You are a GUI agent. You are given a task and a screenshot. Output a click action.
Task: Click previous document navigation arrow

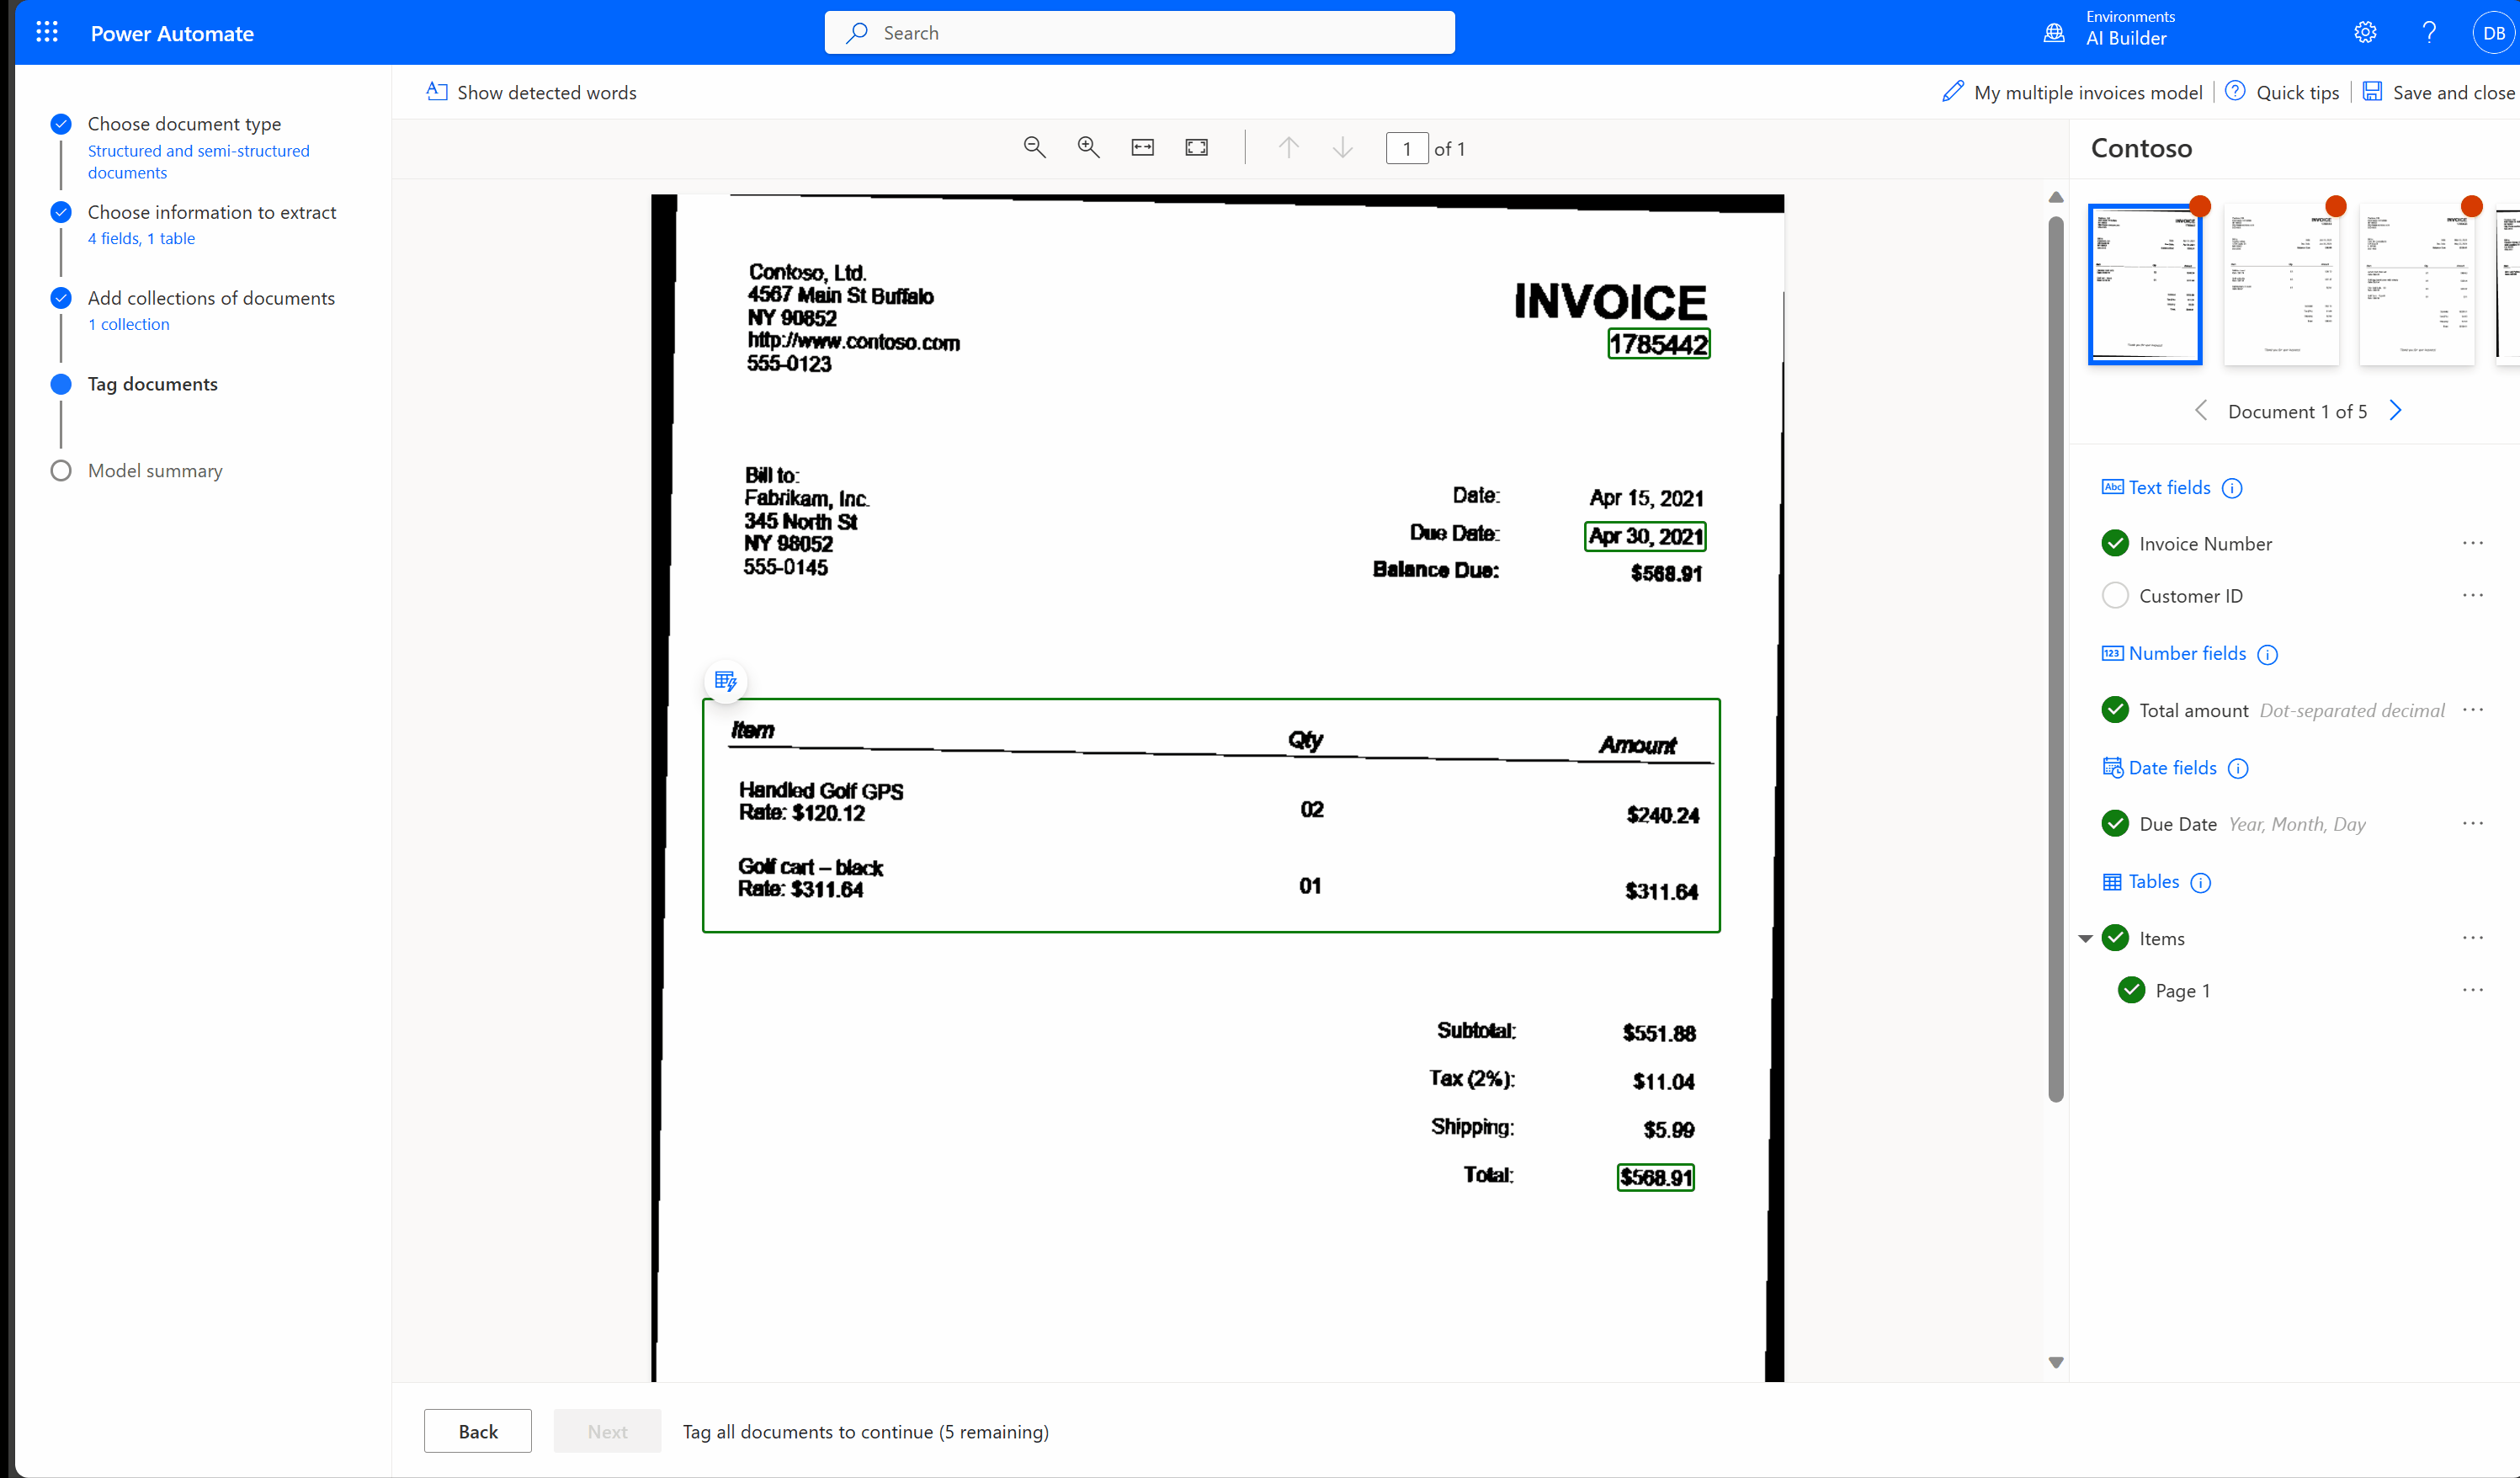click(2200, 410)
